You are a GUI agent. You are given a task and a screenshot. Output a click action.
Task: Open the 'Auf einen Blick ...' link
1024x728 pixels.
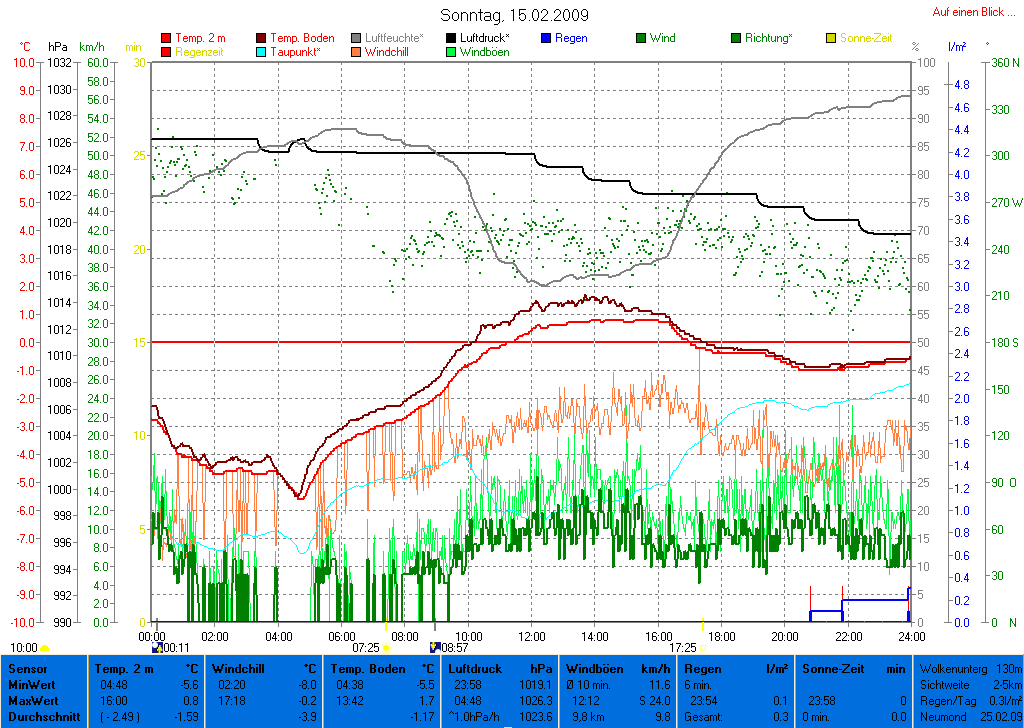coord(968,12)
